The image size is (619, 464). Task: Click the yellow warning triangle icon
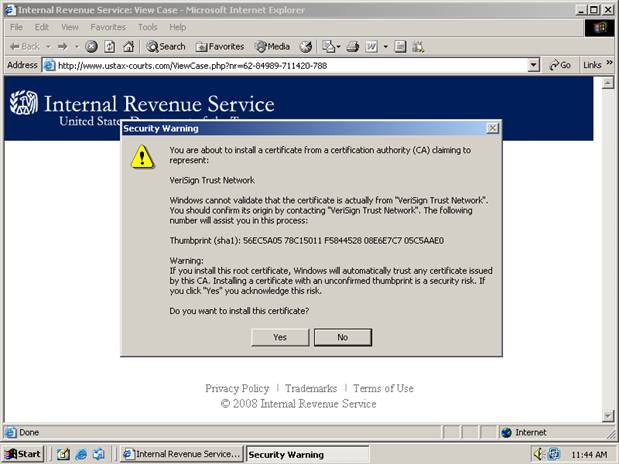142,157
